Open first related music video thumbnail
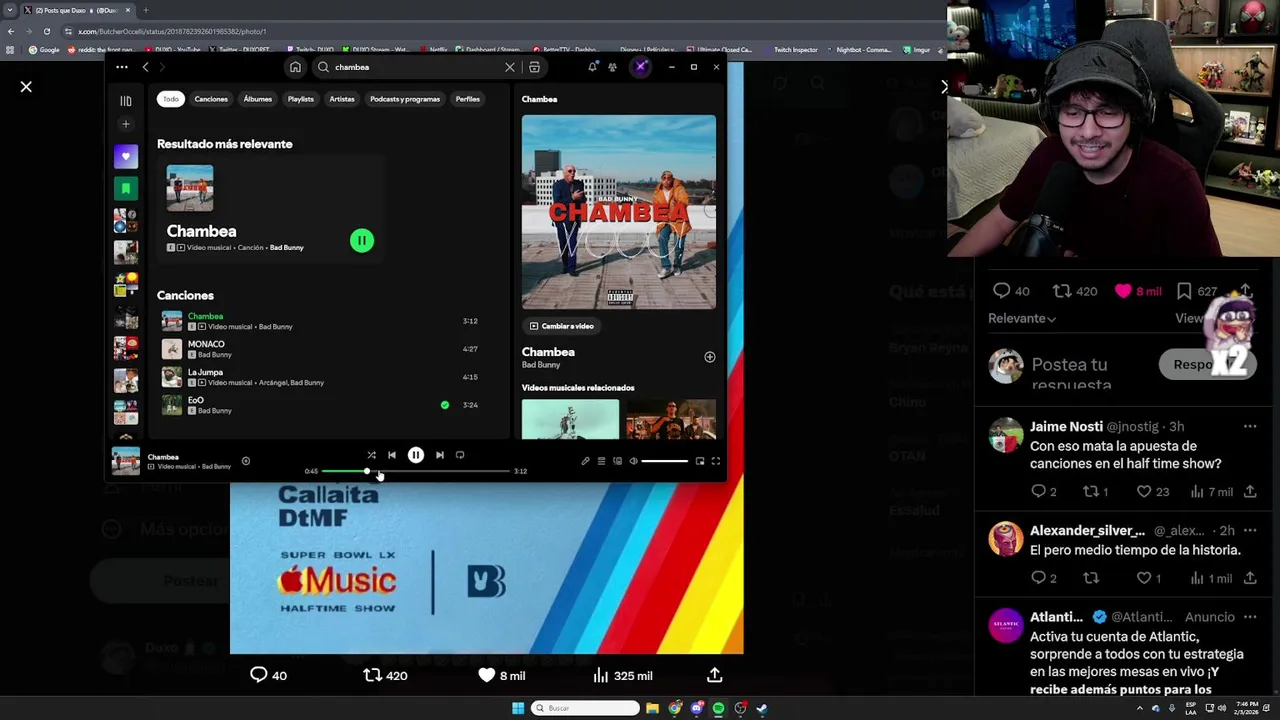 (570, 419)
